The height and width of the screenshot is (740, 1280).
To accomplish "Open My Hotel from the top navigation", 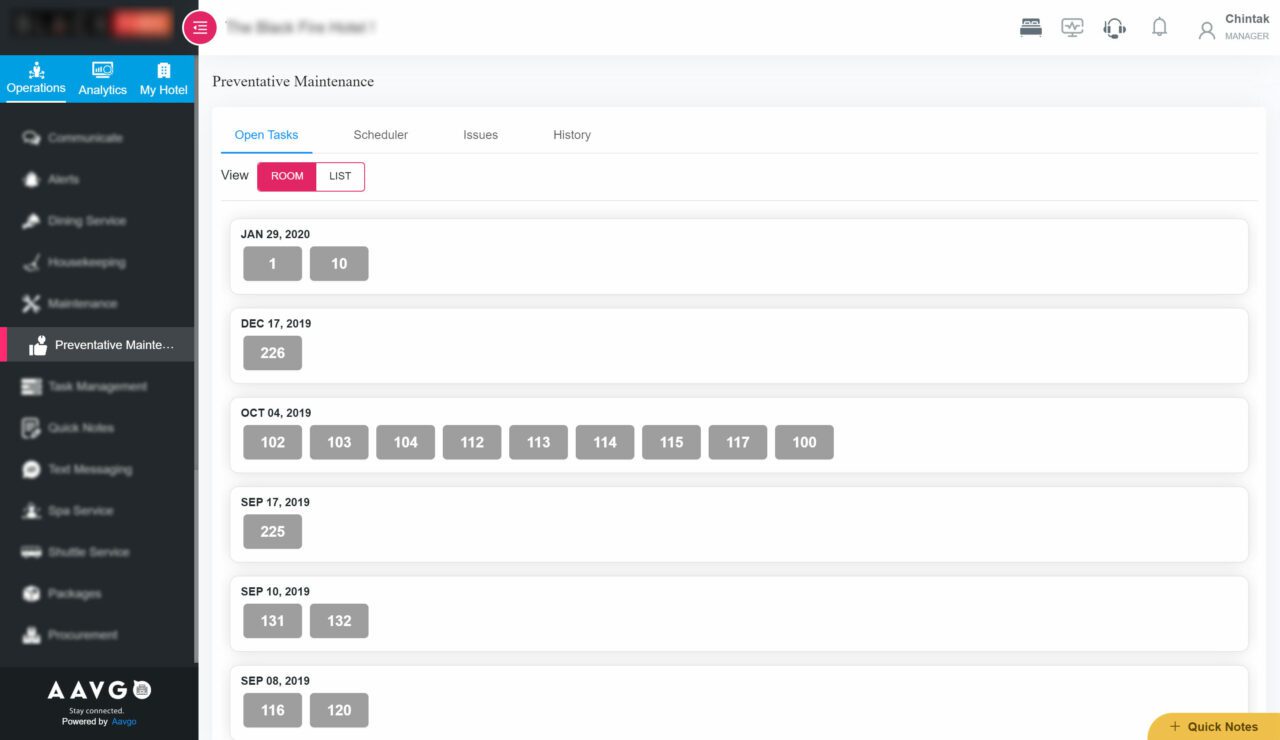I will (162, 78).
